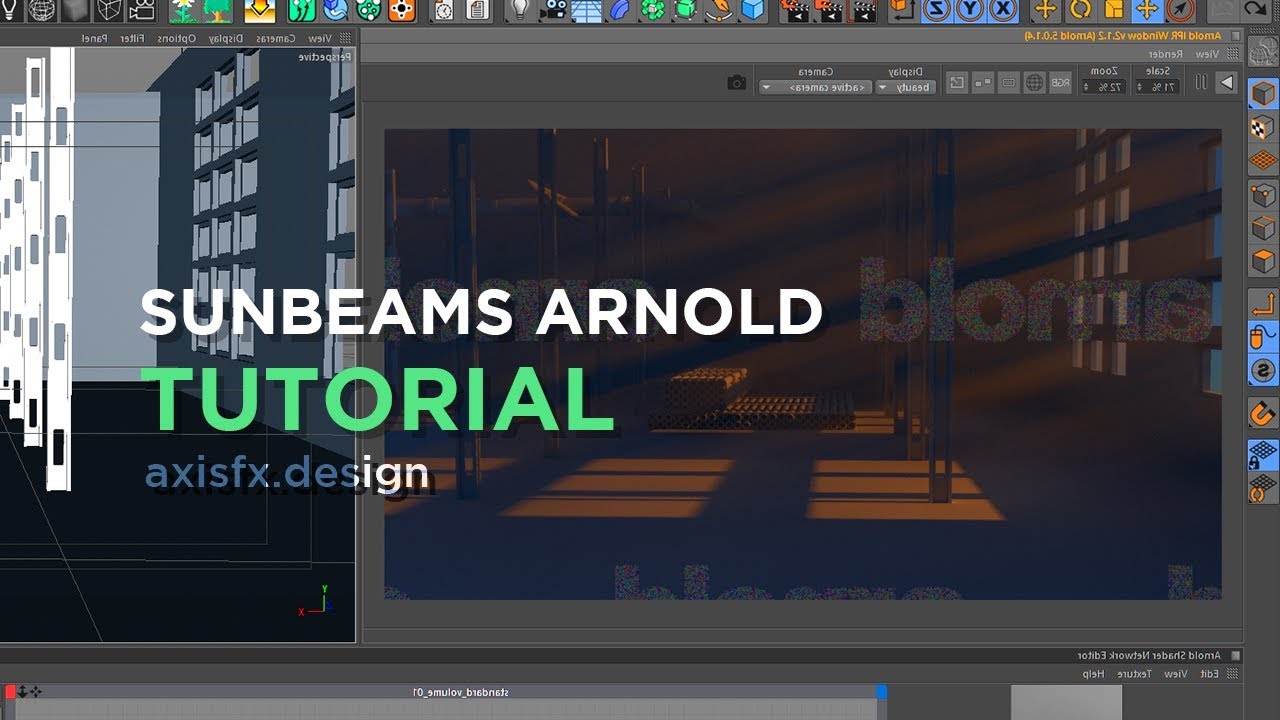Click the blue output port on standard_volume_01

(881, 691)
